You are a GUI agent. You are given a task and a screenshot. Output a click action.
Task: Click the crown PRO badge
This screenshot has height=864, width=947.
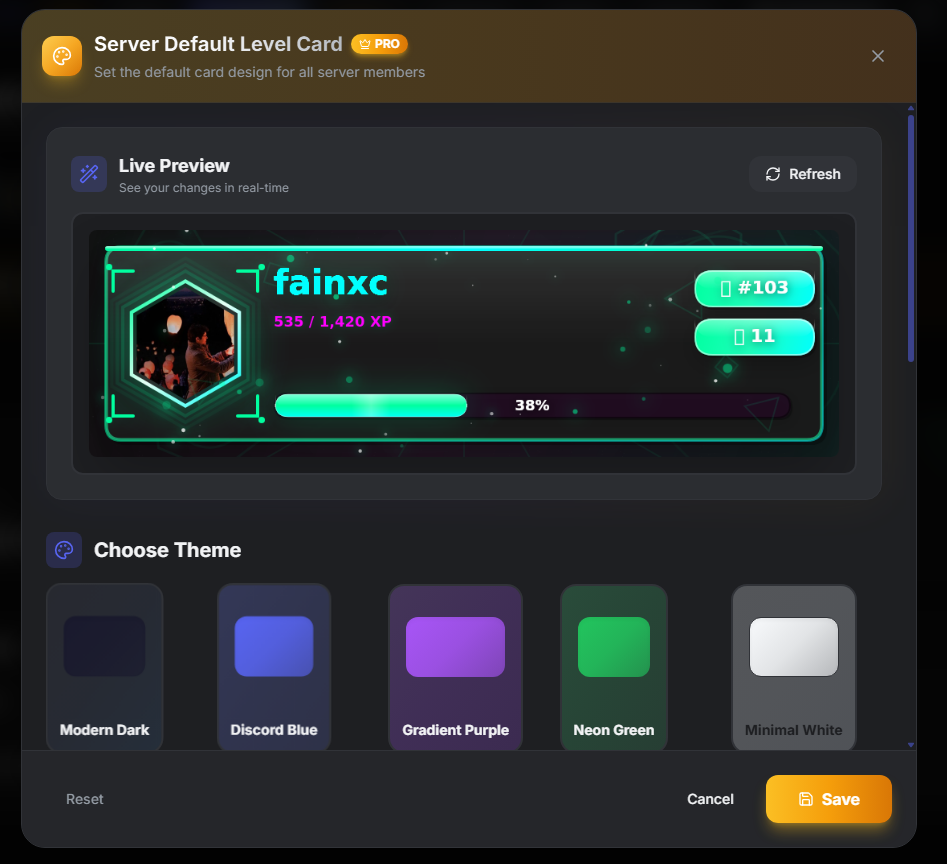379,44
